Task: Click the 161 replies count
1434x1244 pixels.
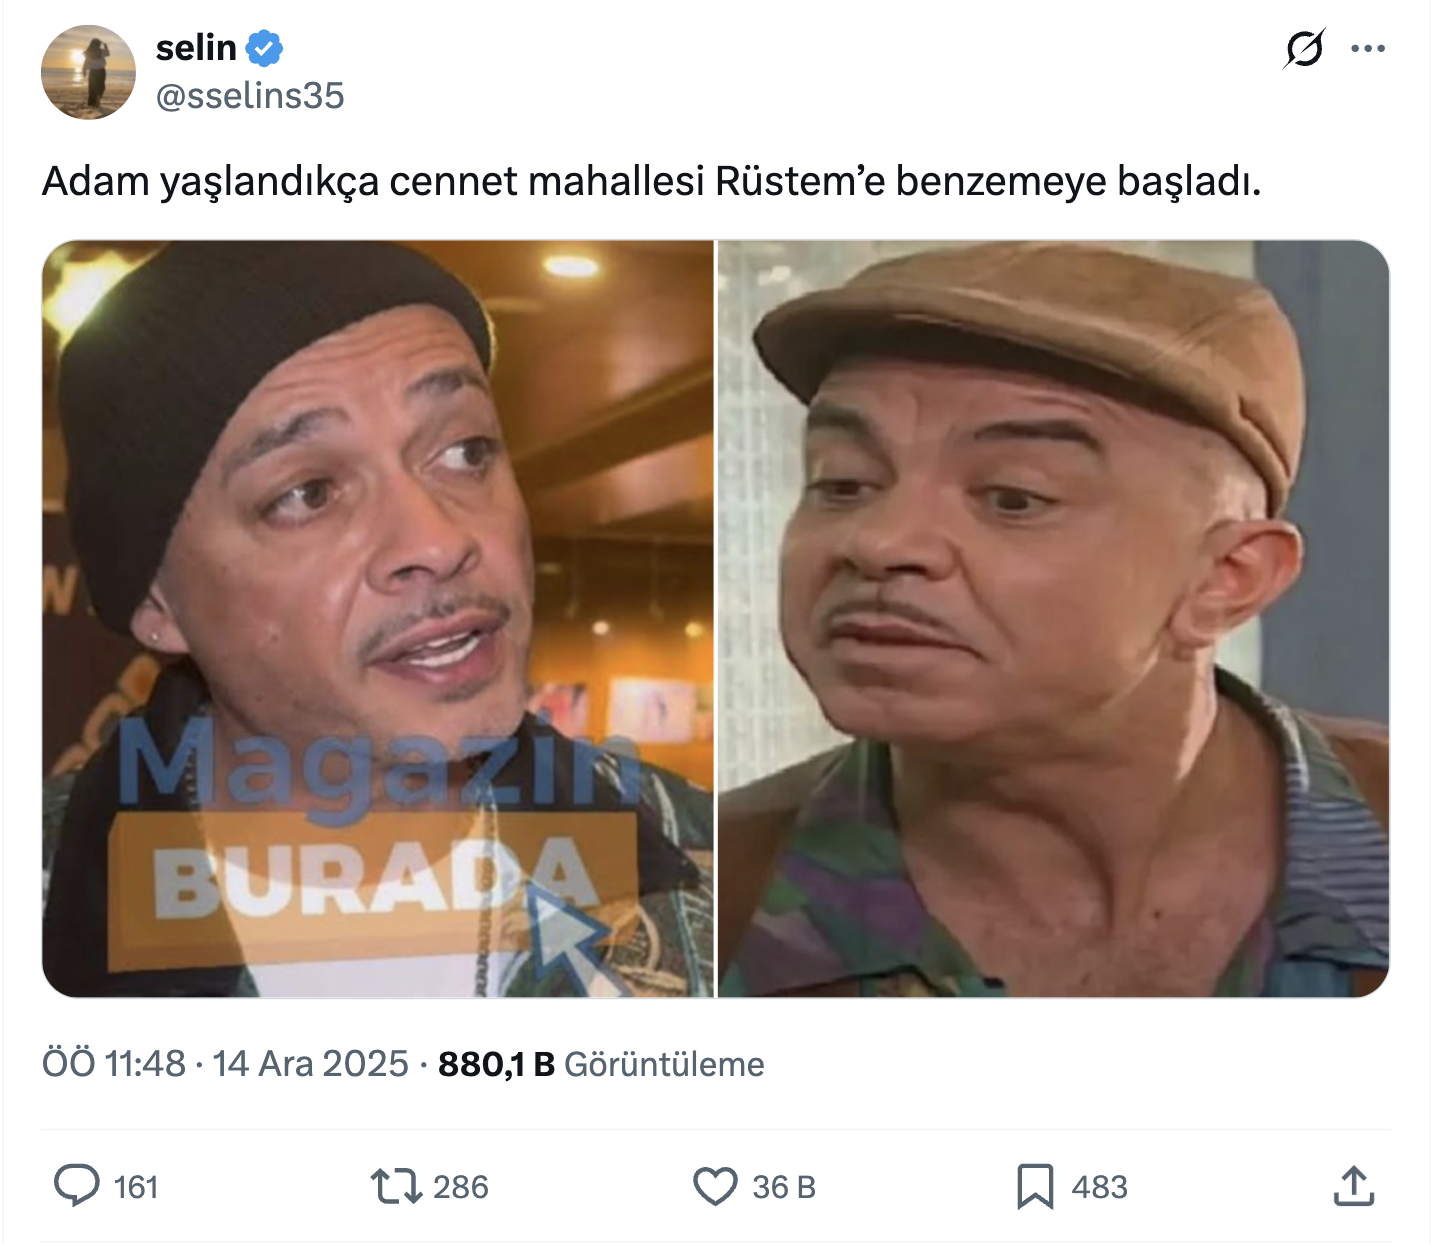Action: tap(136, 1187)
